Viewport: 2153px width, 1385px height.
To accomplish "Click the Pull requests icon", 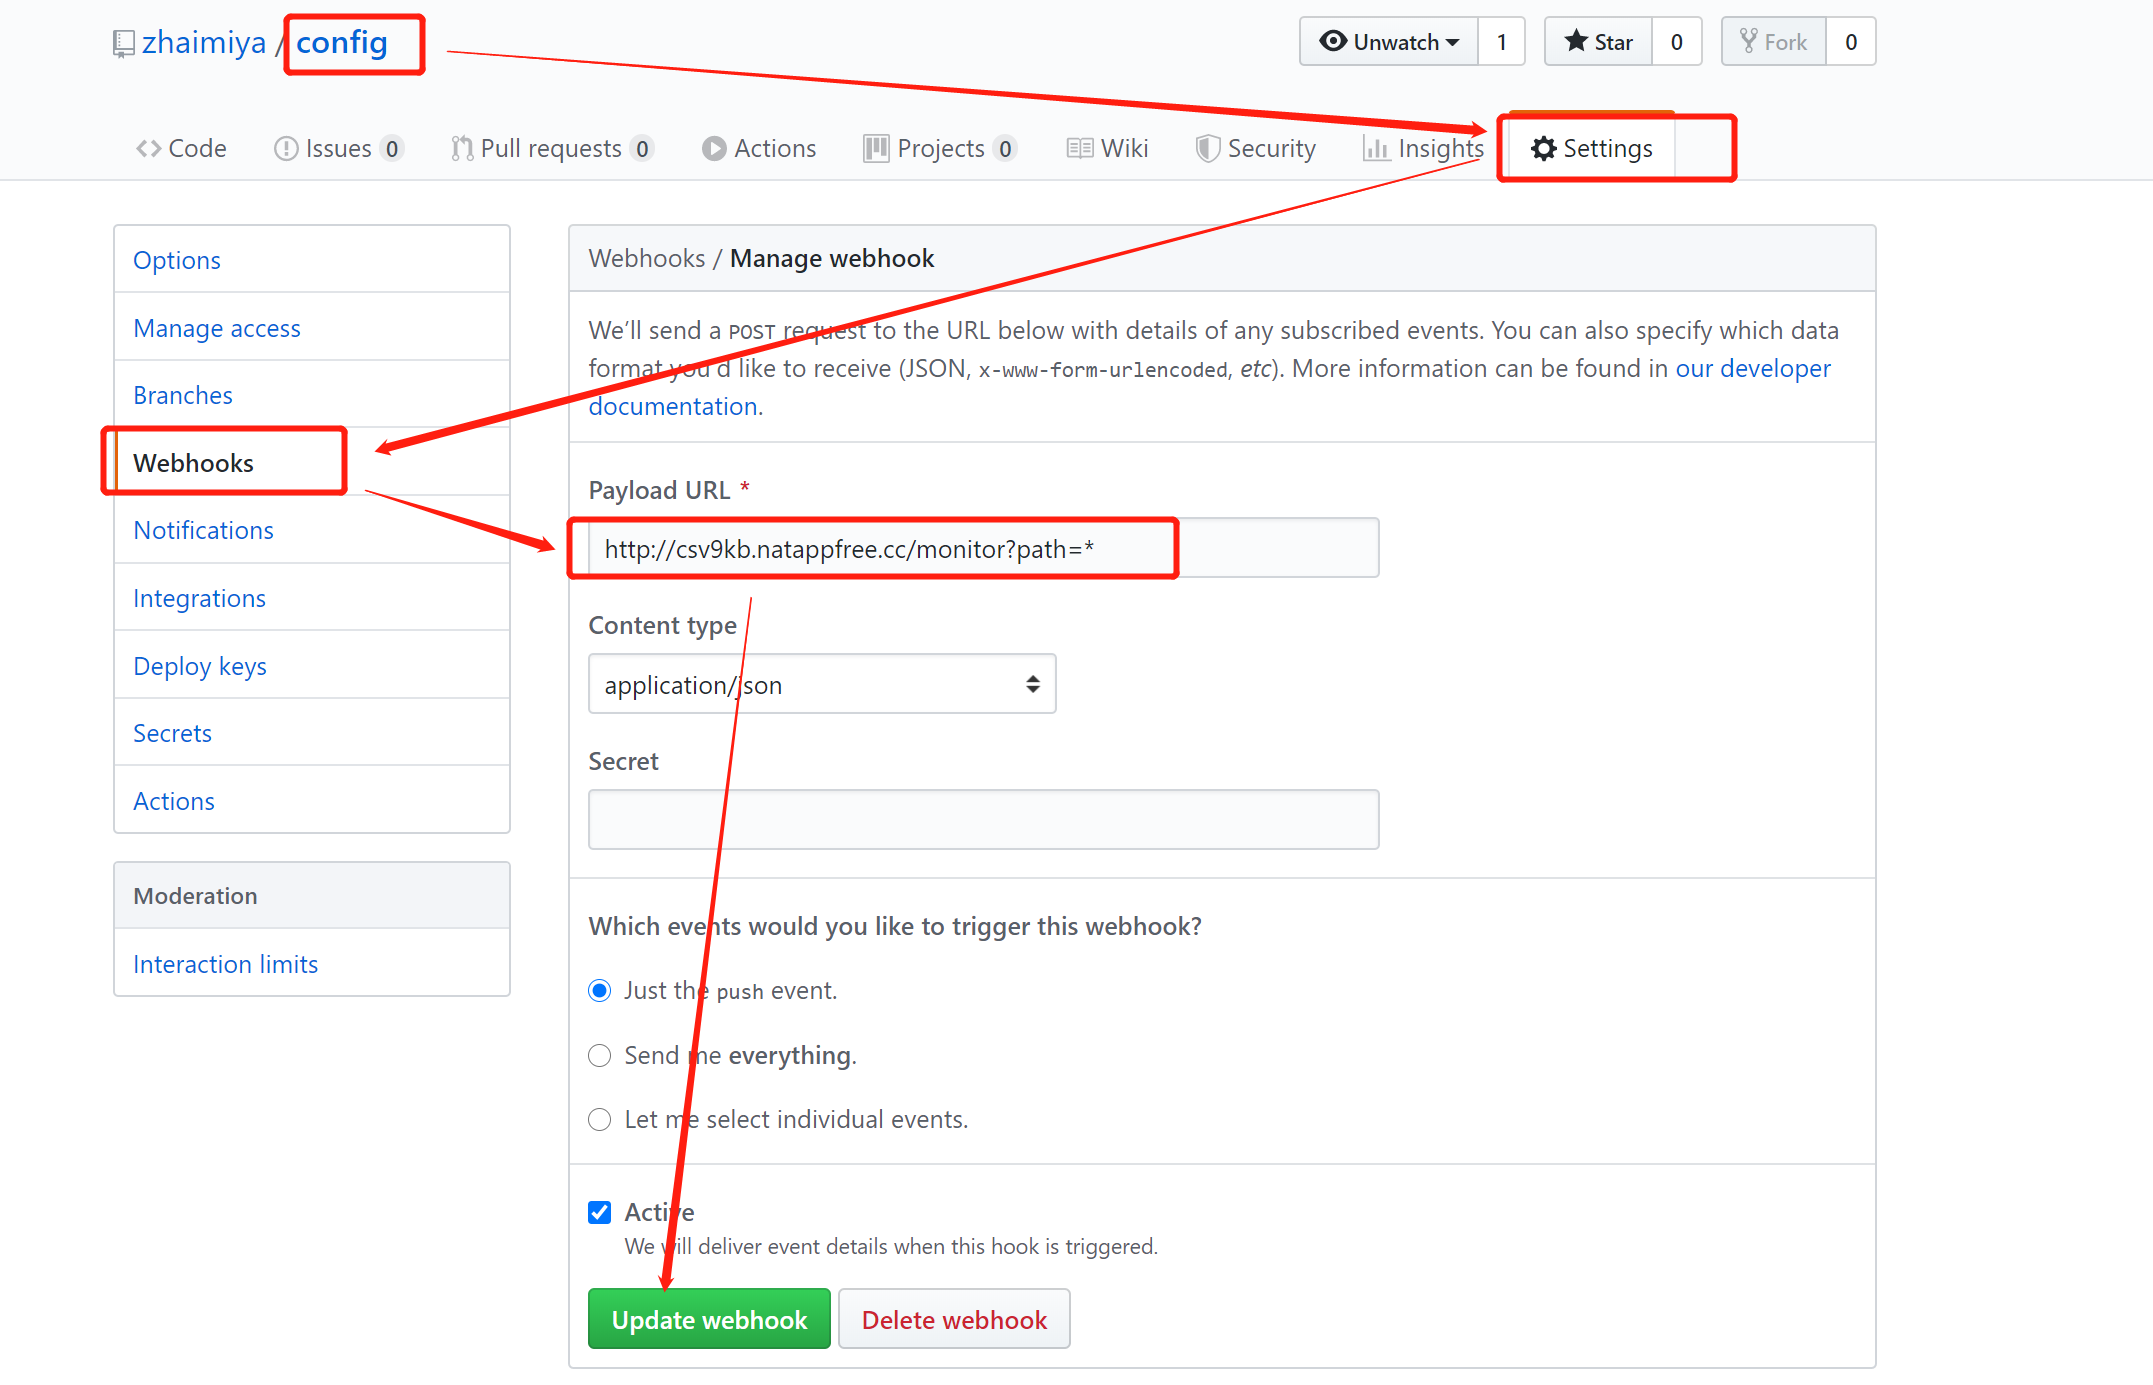I will tap(461, 149).
